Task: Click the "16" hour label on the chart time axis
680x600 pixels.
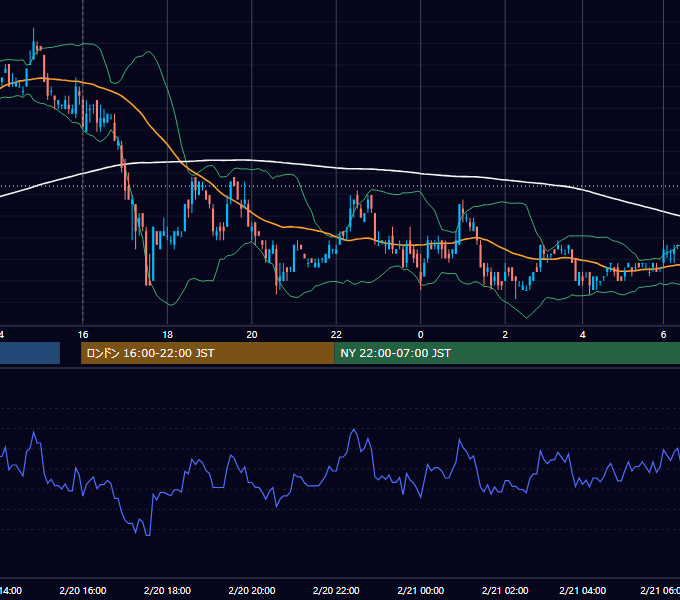Action: [x=83, y=335]
